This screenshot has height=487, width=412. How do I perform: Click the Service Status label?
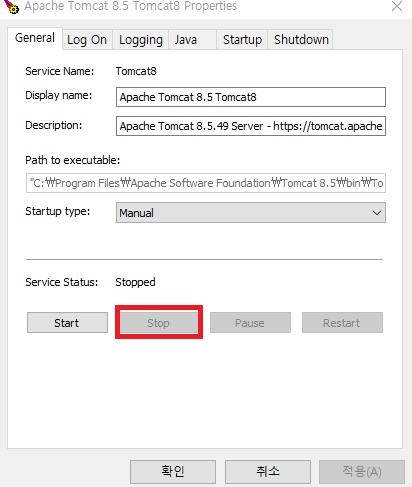[x=62, y=282]
